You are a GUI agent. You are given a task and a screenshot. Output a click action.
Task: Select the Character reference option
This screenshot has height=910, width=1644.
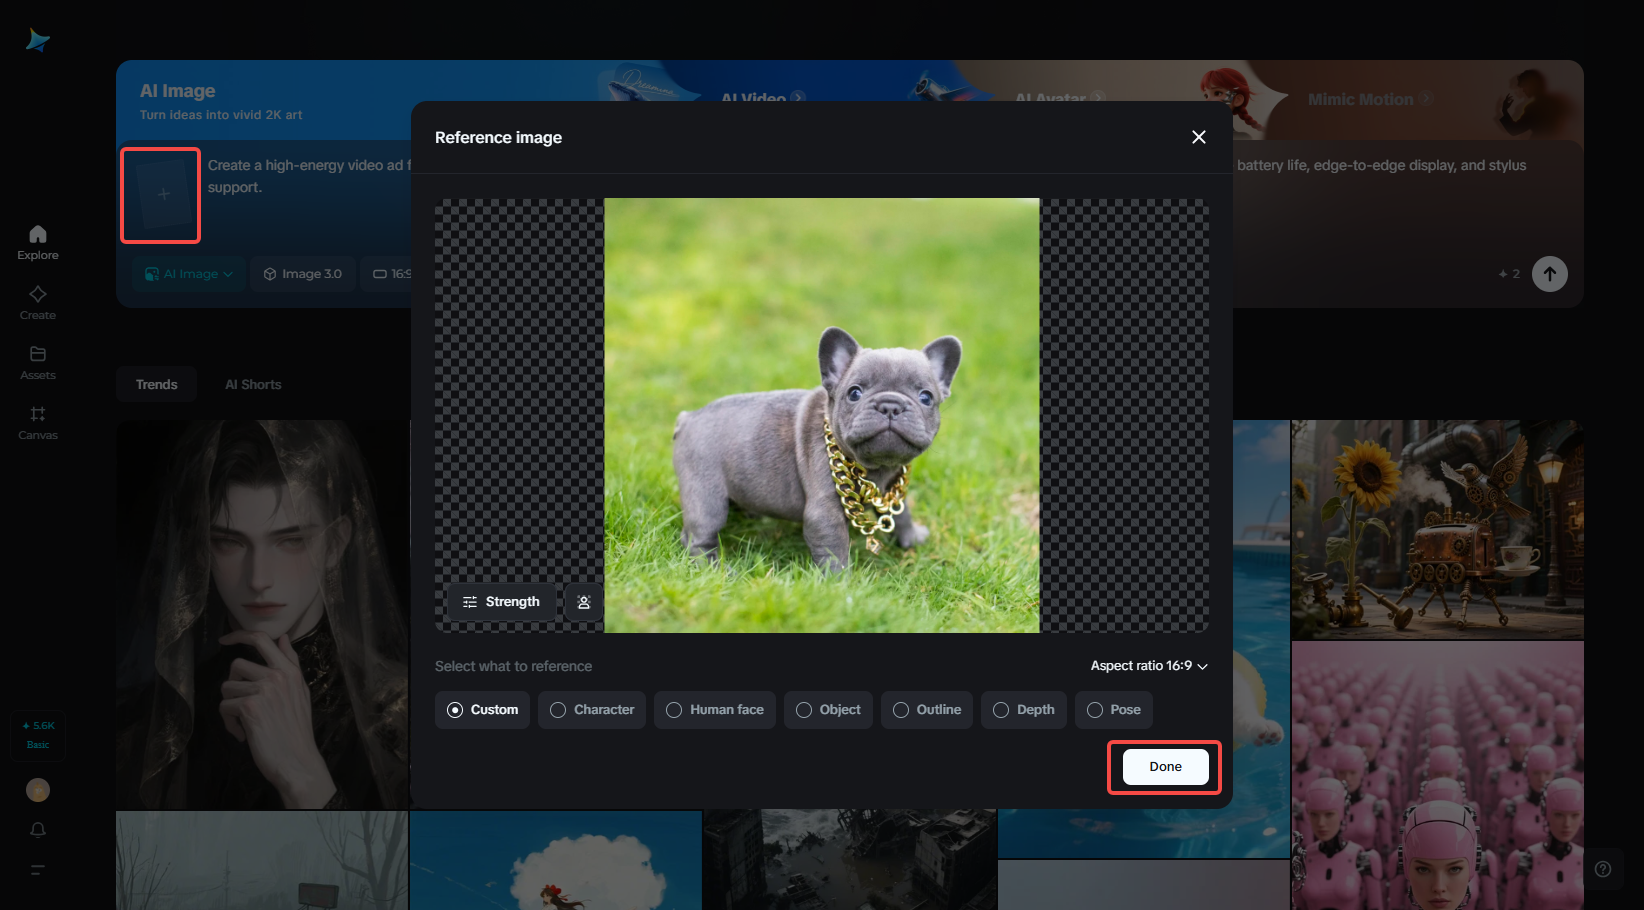[x=591, y=709]
